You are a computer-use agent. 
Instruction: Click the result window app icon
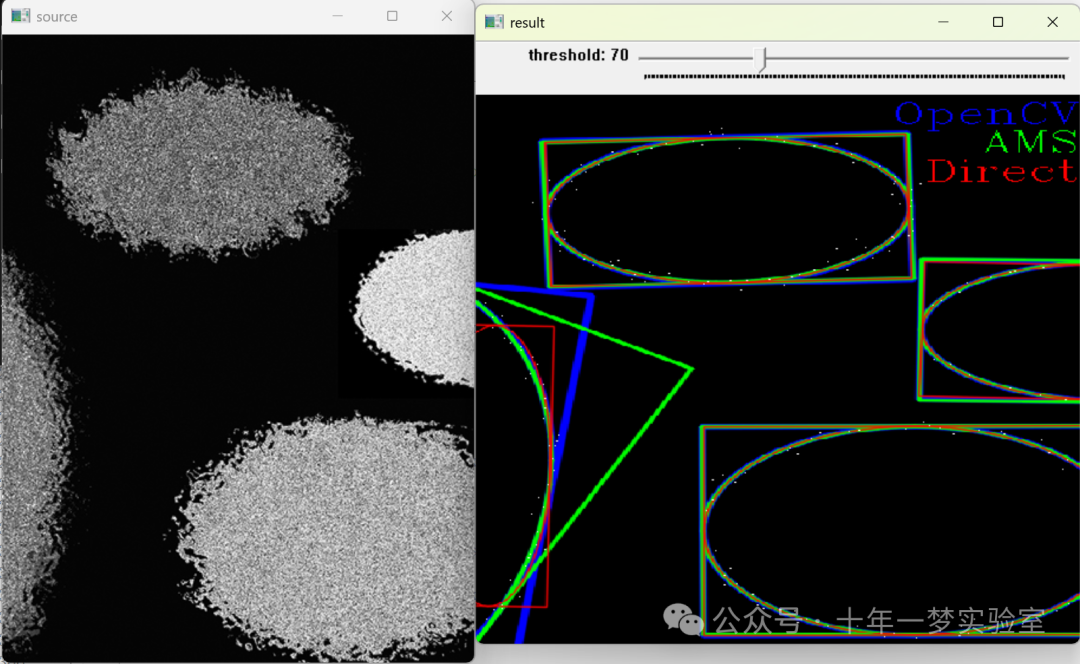[x=494, y=22]
